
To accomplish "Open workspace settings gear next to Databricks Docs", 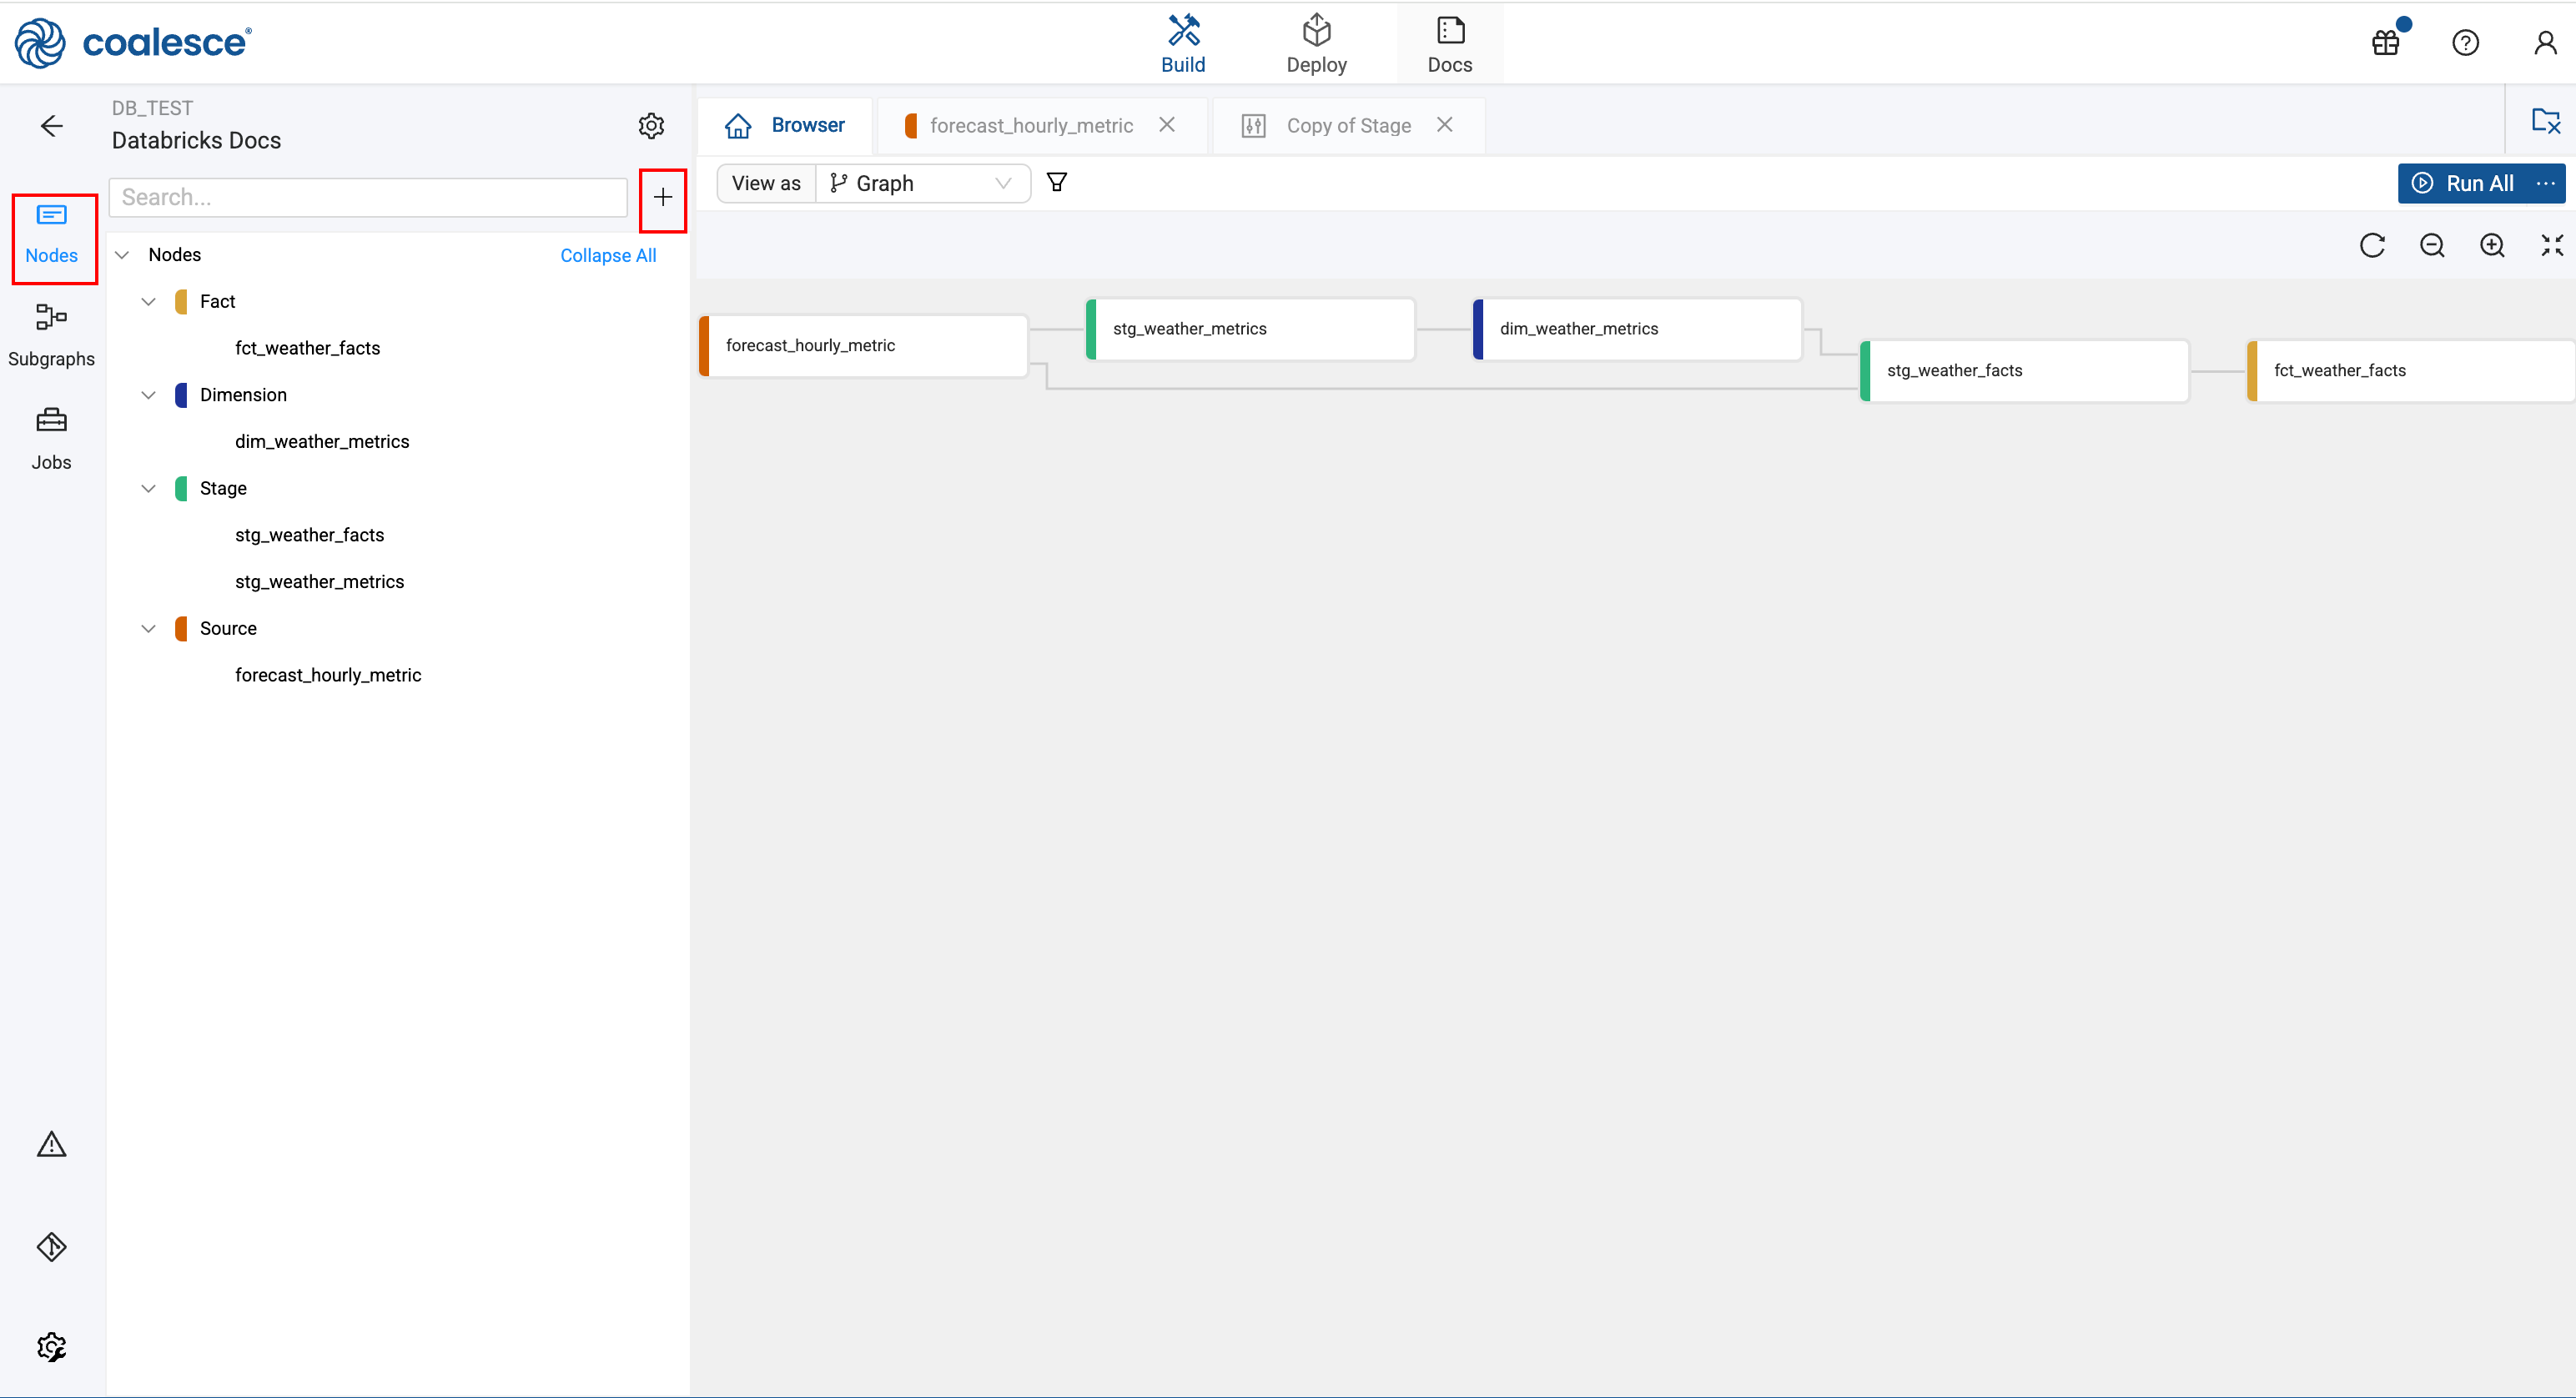I will [651, 125].
